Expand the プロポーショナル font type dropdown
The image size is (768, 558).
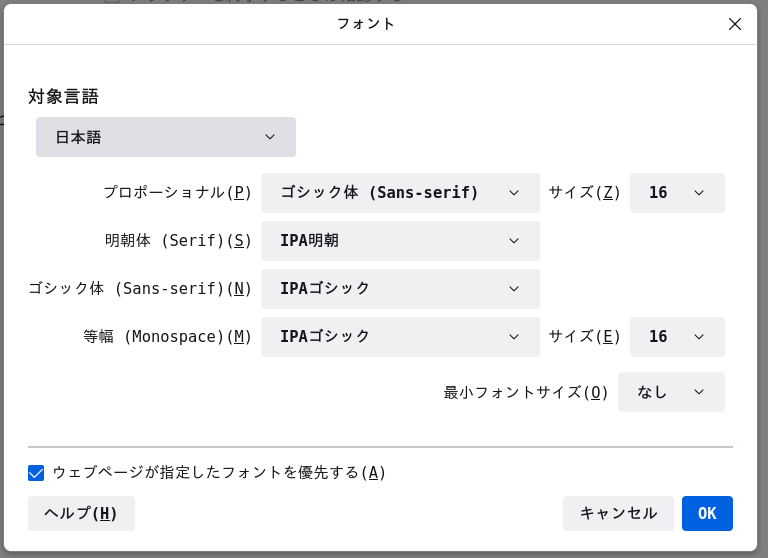click(x=400, y=193)
